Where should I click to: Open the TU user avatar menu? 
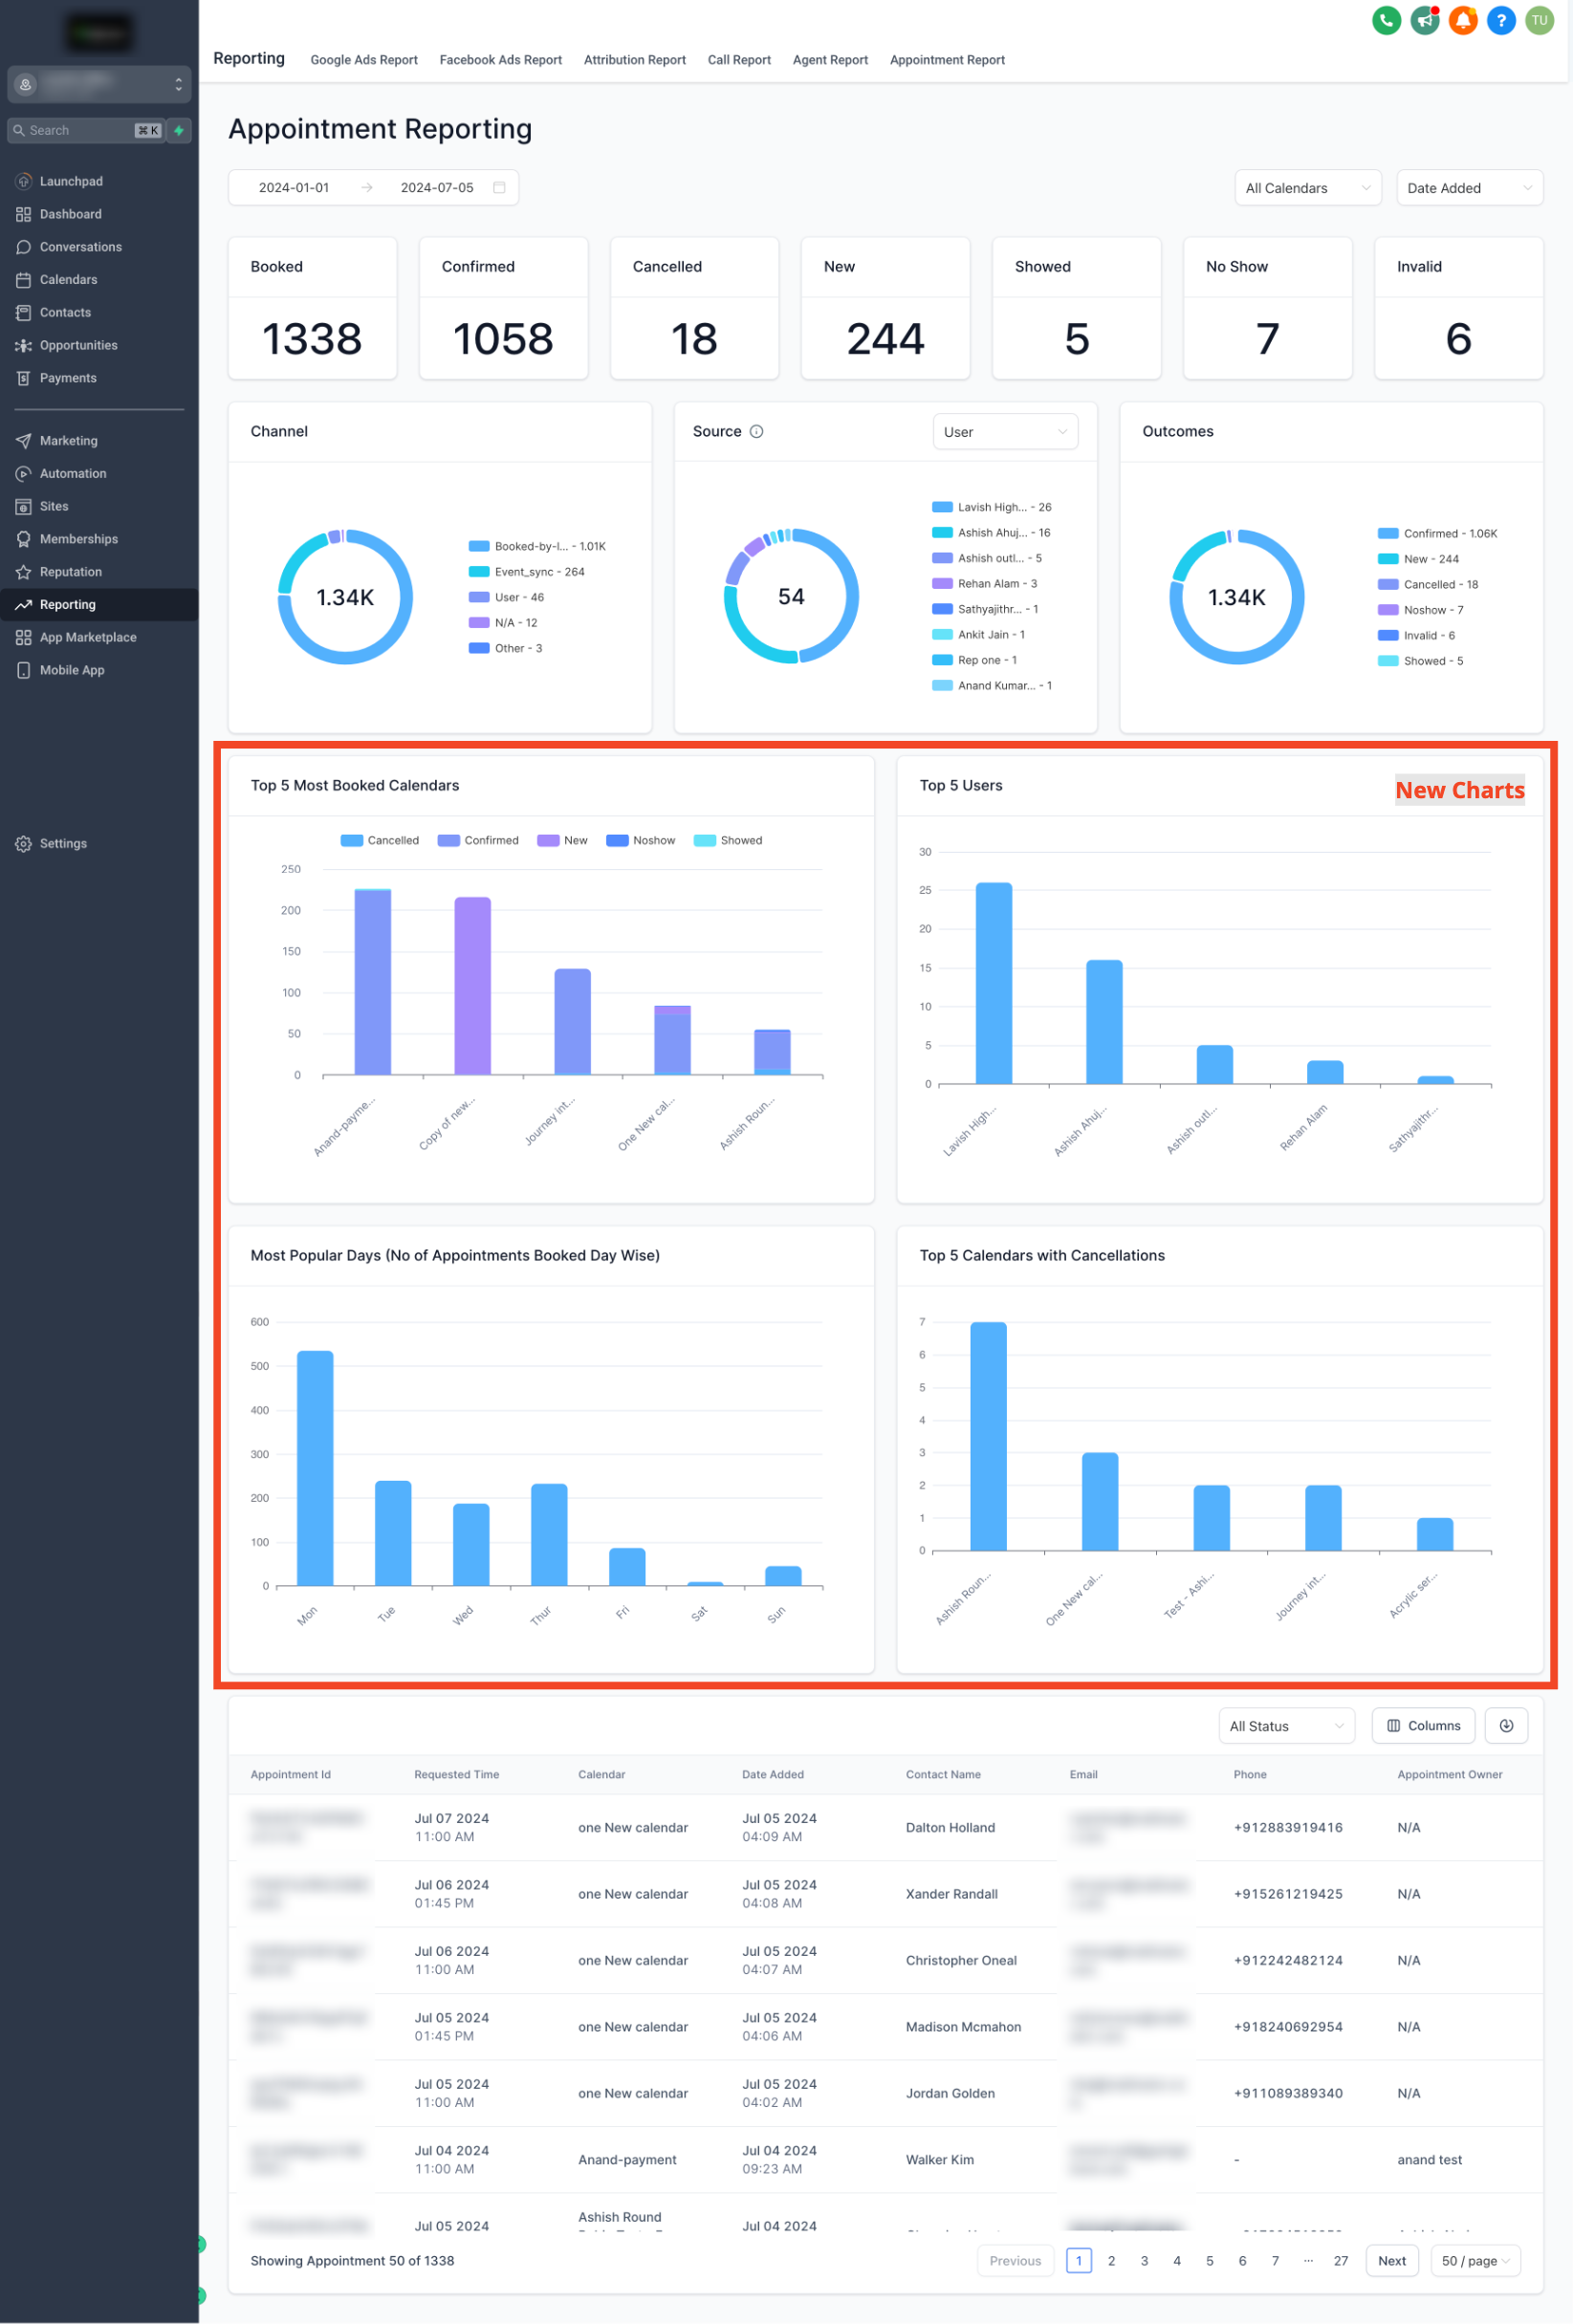[1539, 20]
